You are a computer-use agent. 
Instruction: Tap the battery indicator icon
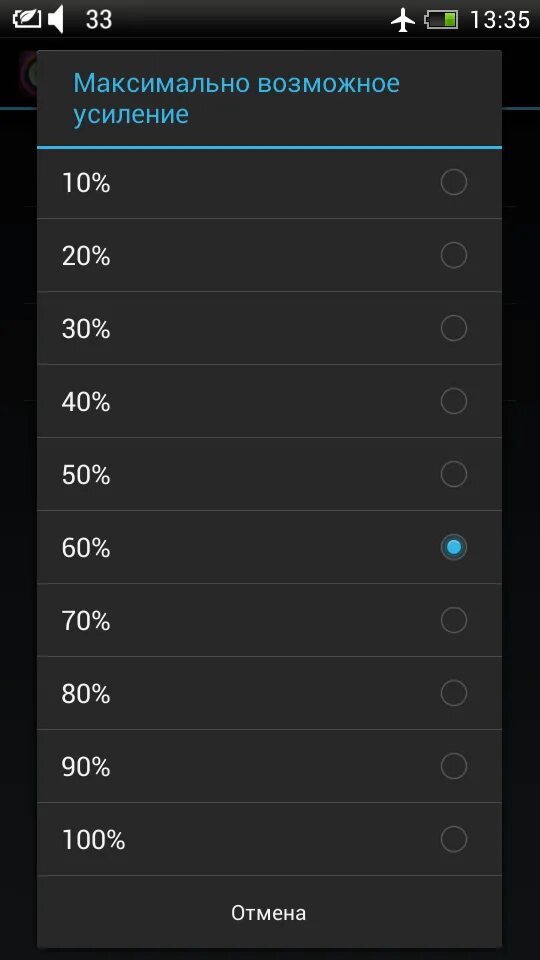(441, 20)
